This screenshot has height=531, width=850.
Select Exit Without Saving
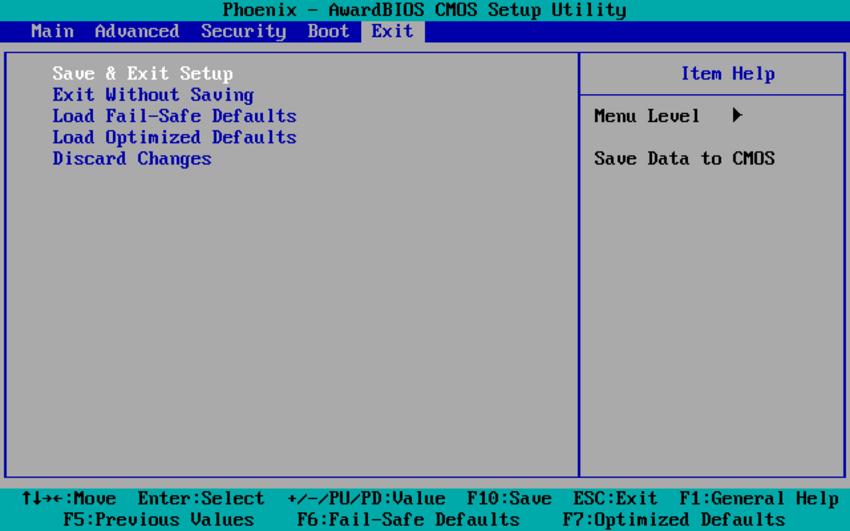click(153, 95)
